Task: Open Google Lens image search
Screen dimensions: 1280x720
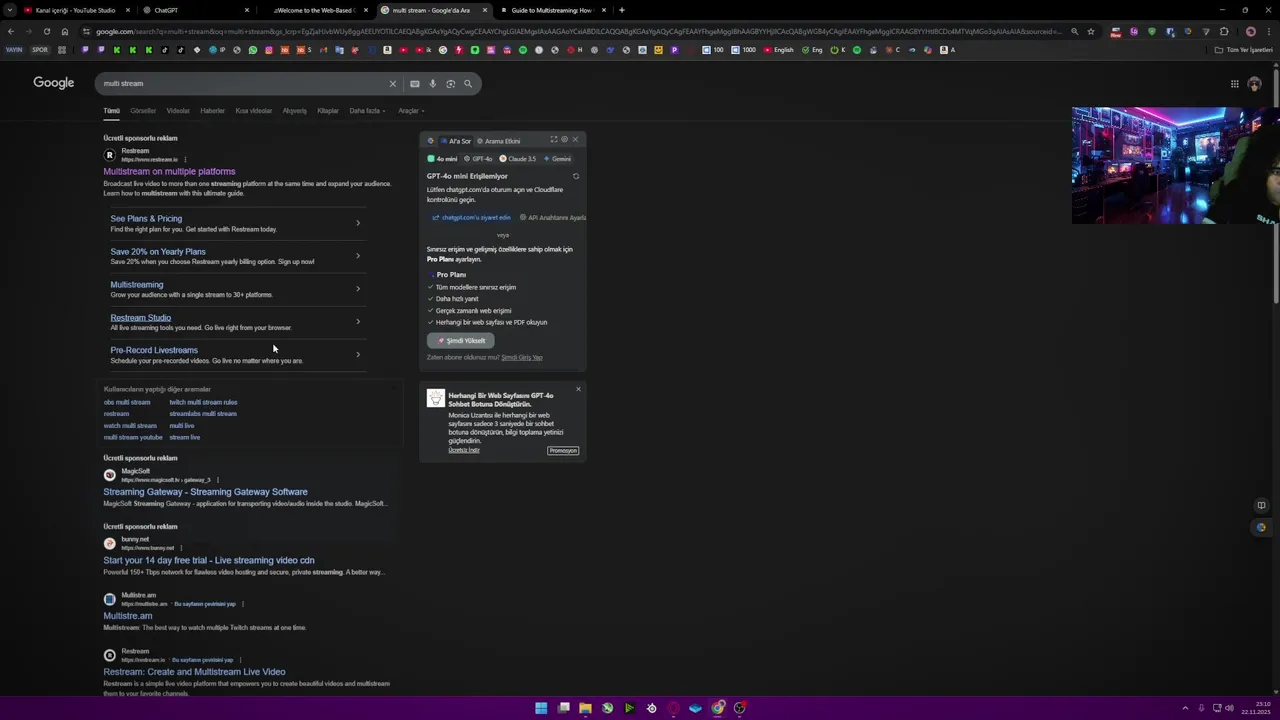Action: (x=450, y=84)
